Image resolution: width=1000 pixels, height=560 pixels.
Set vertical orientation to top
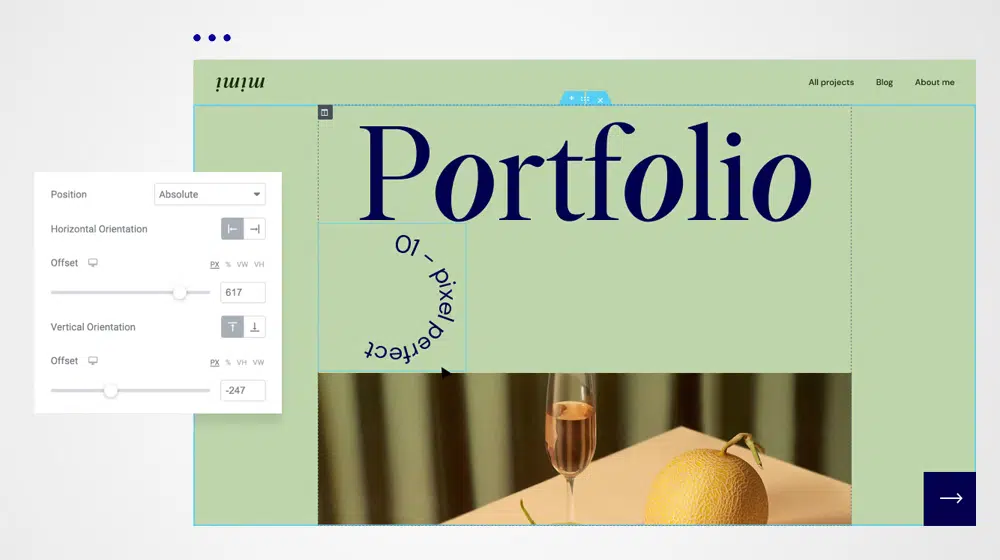[x=232, y=327]
